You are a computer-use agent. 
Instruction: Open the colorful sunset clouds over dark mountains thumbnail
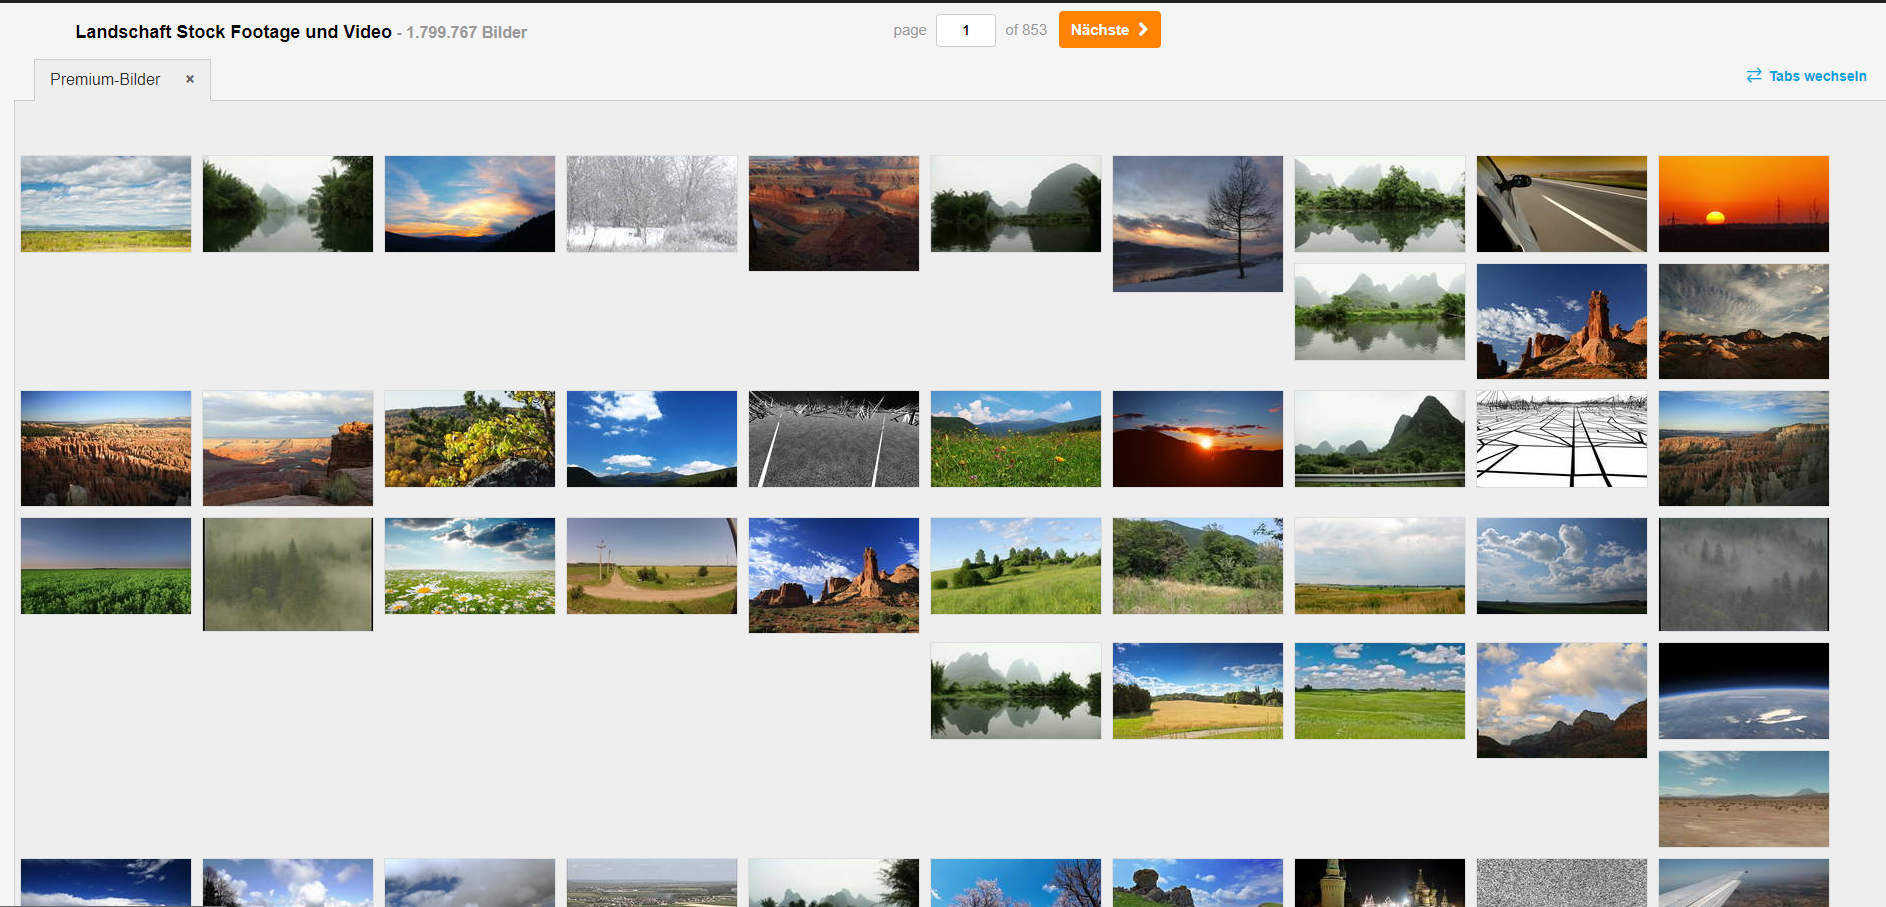pos(470,204)
